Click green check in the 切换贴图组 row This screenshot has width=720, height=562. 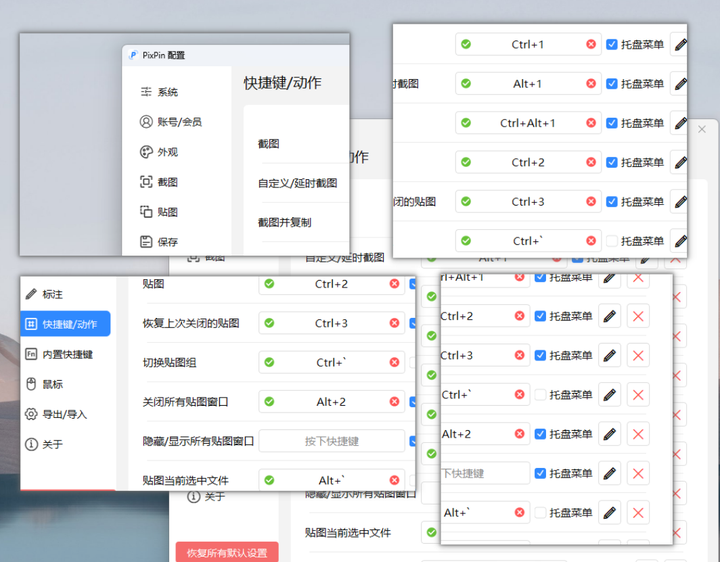pyautogui.click(x=270, y=362)
